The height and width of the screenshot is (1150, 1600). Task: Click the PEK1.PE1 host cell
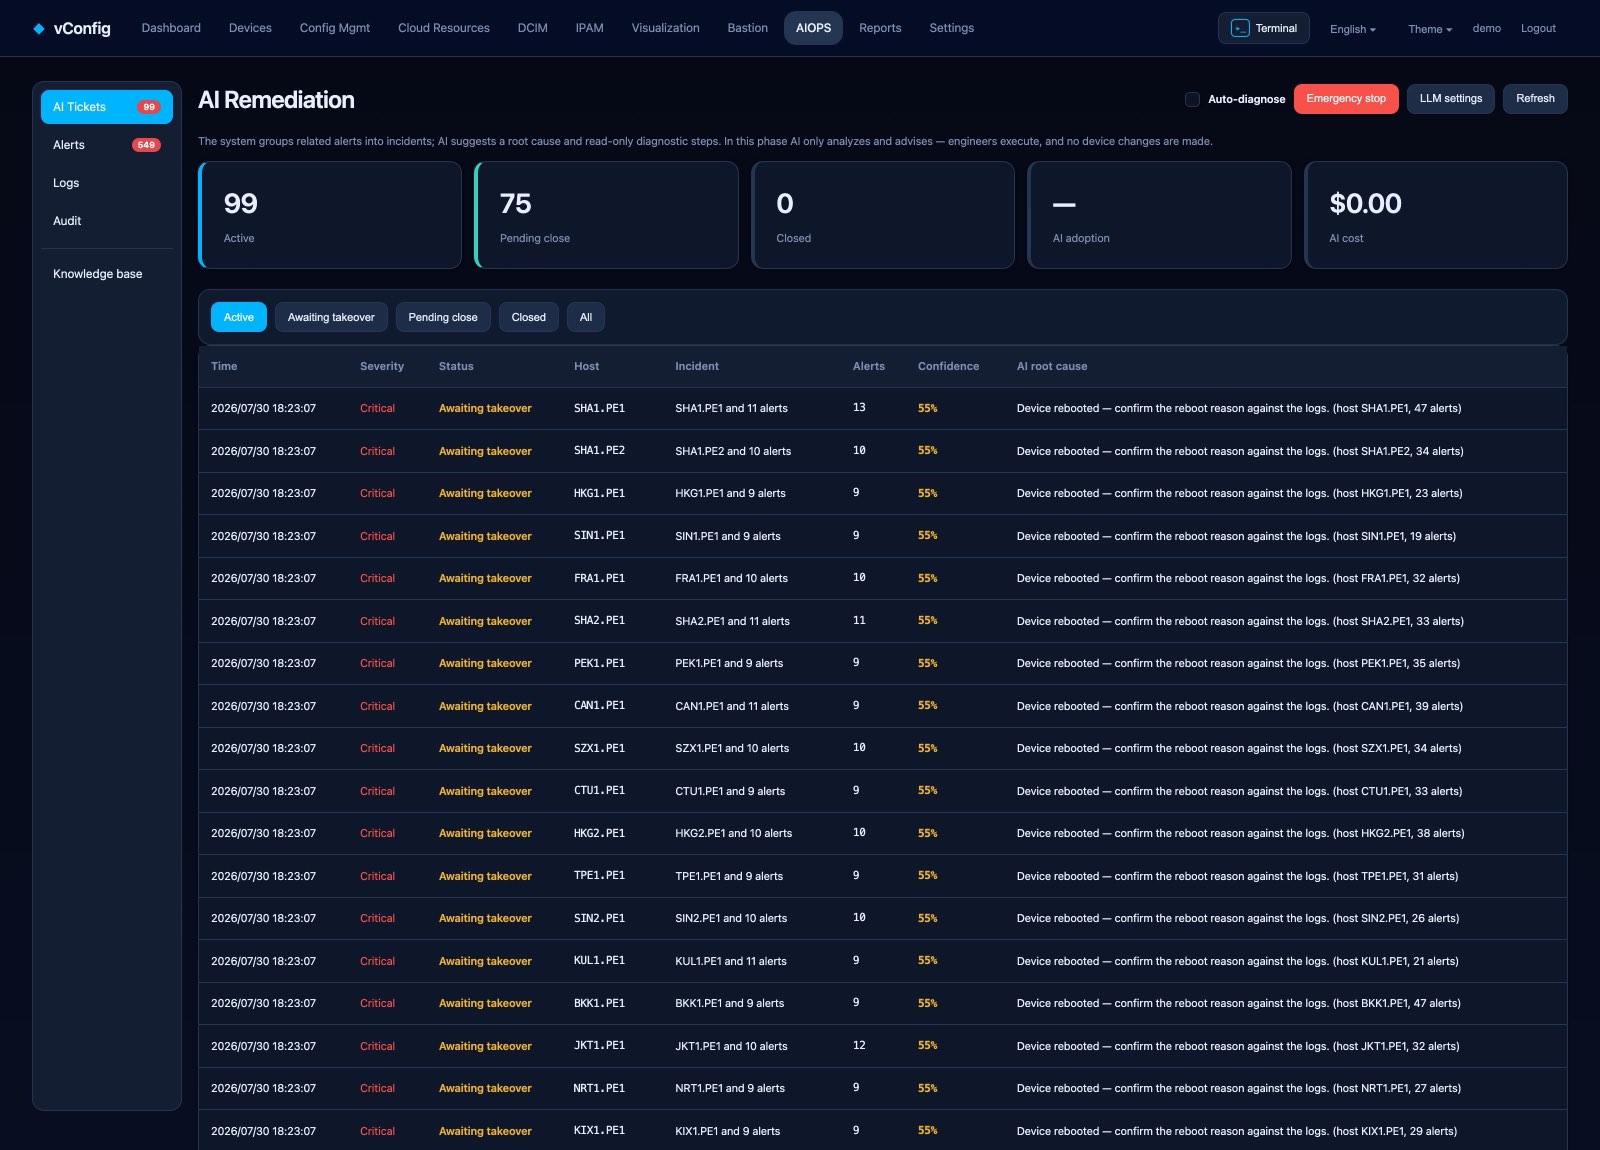pyautogui.click(x=599, y=663)
